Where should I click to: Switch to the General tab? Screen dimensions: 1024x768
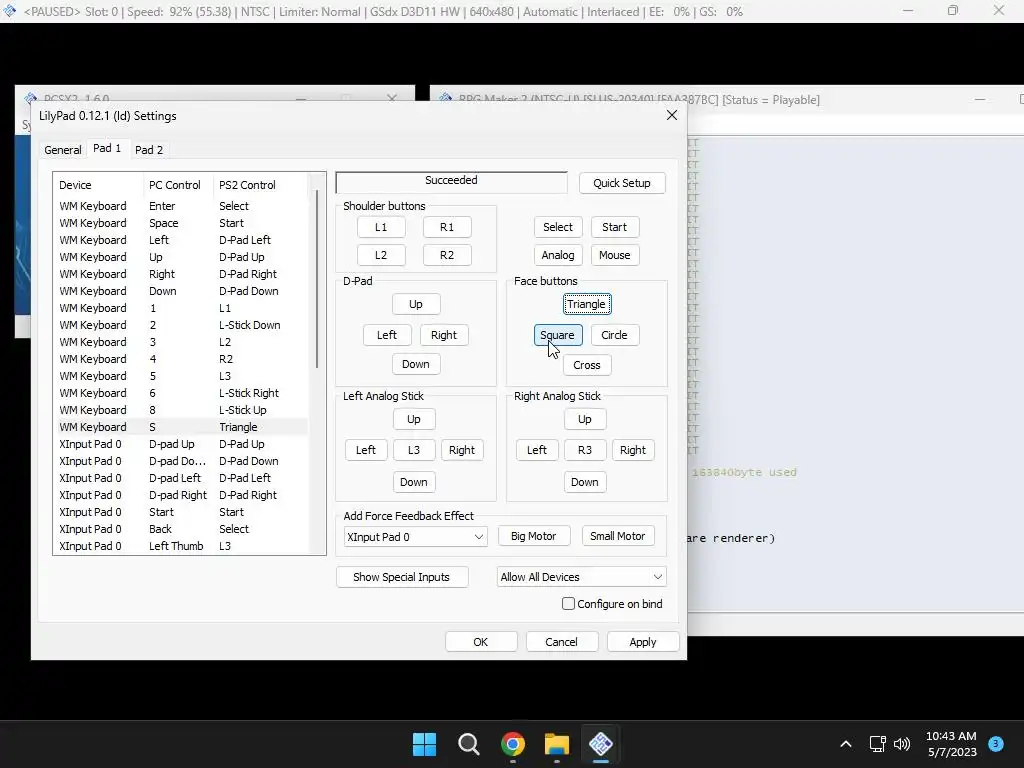point(63,150)
